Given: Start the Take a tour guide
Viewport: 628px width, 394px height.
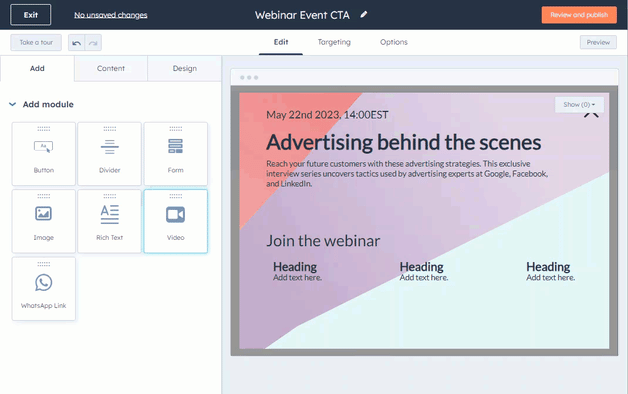Looking at the screenshot, I should (x=36, y=42).
